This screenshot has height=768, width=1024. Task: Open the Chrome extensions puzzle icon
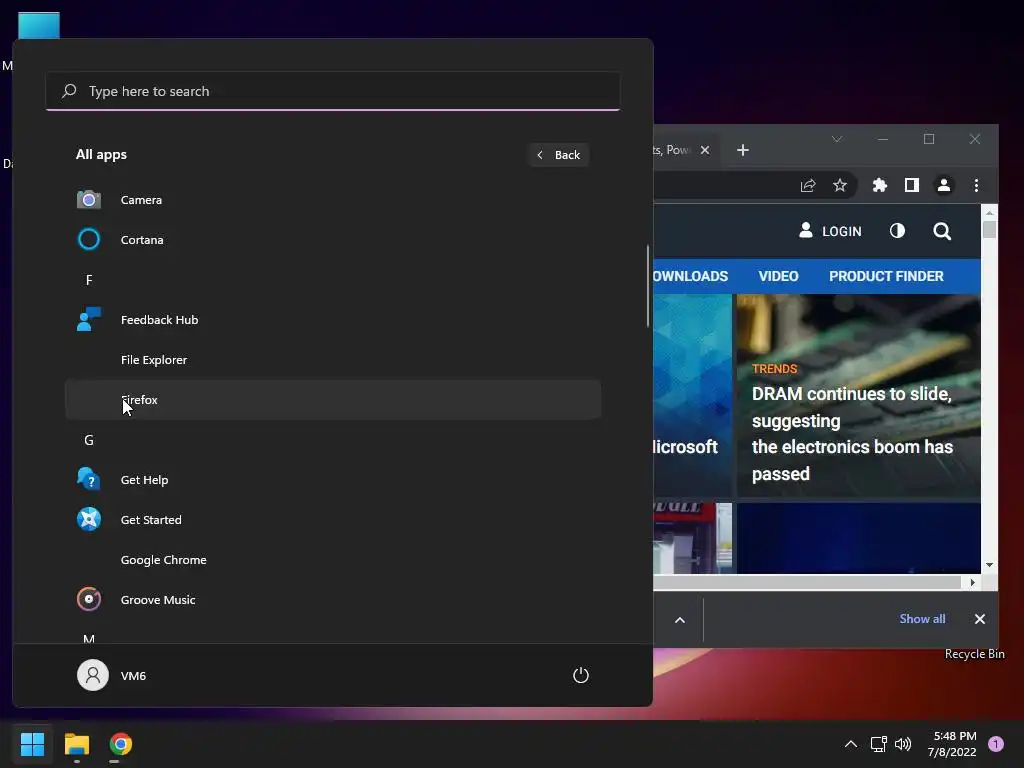880,185
